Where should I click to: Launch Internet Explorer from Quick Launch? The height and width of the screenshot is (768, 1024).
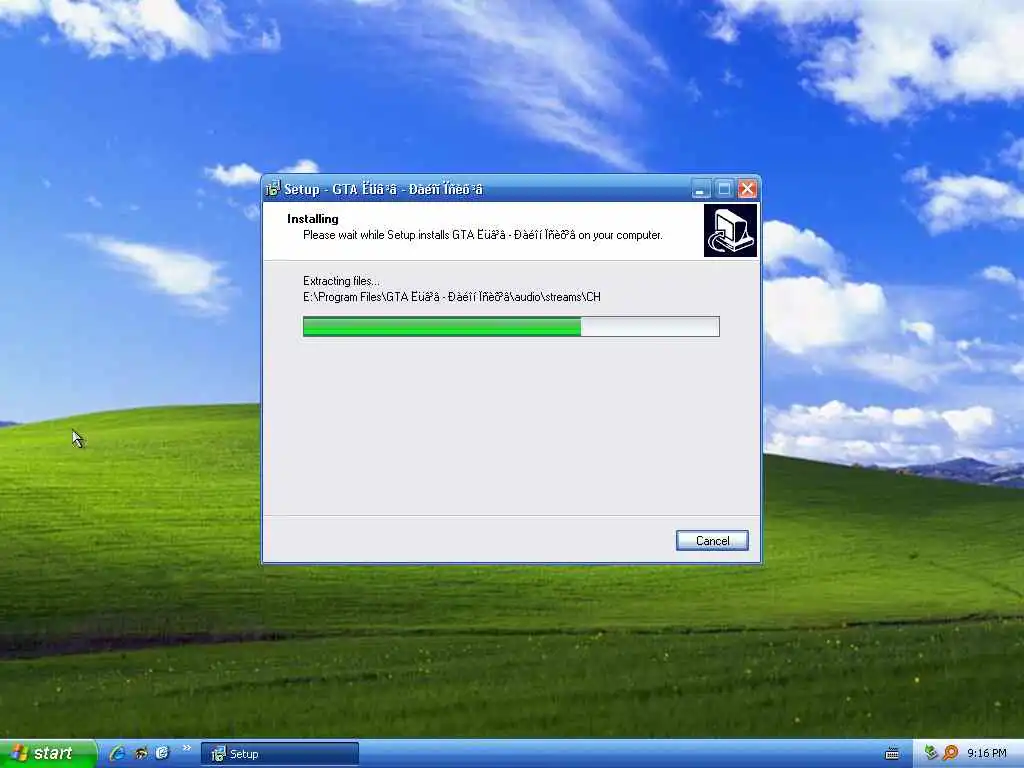[117, 753]
